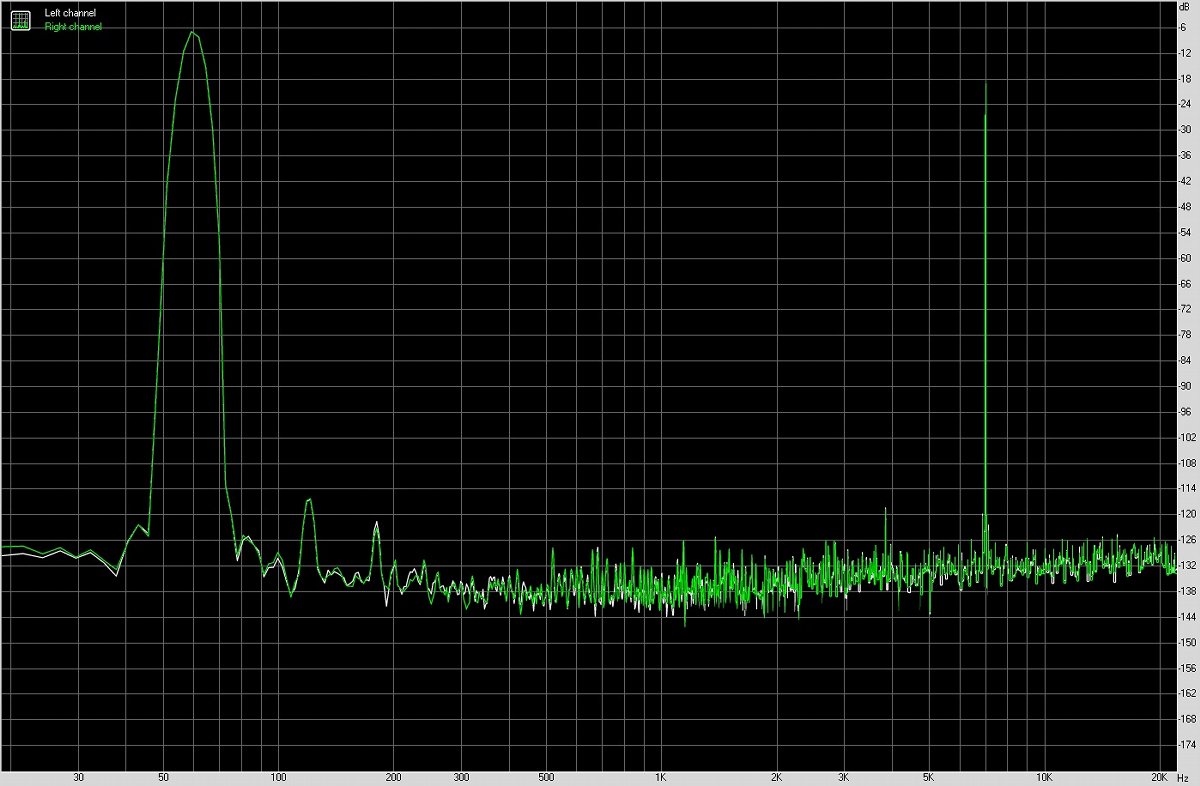Click the 50 Hz frequency label
This screenshot has height=786, width=1200.
pos(163,777)
